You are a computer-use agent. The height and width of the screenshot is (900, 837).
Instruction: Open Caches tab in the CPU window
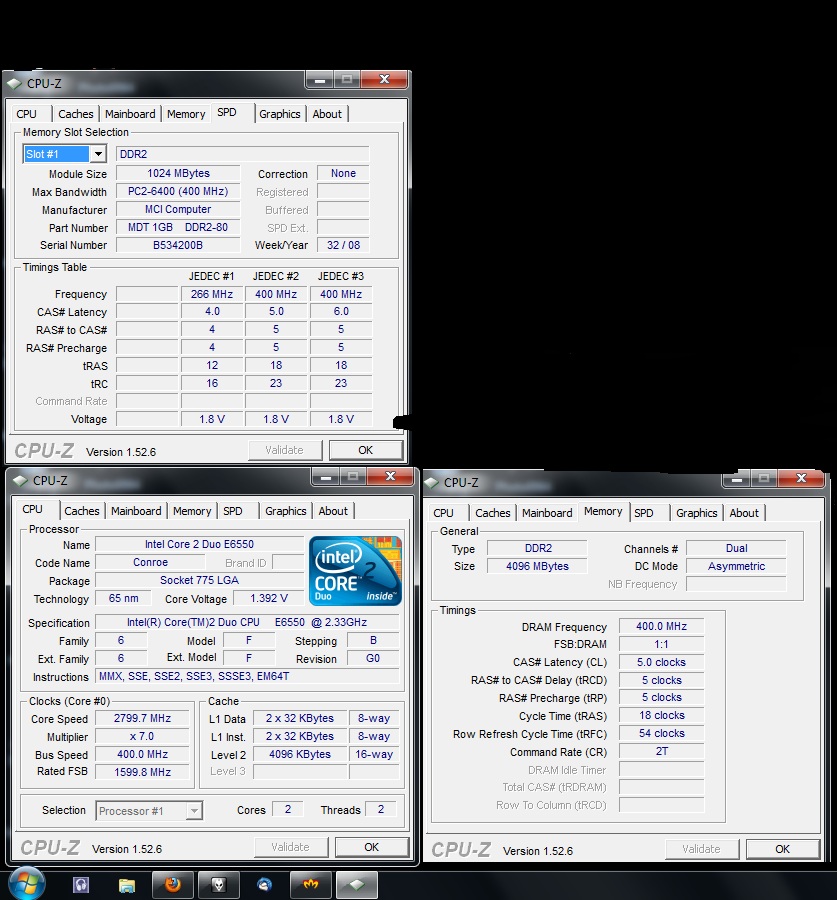tap(82, 511)
